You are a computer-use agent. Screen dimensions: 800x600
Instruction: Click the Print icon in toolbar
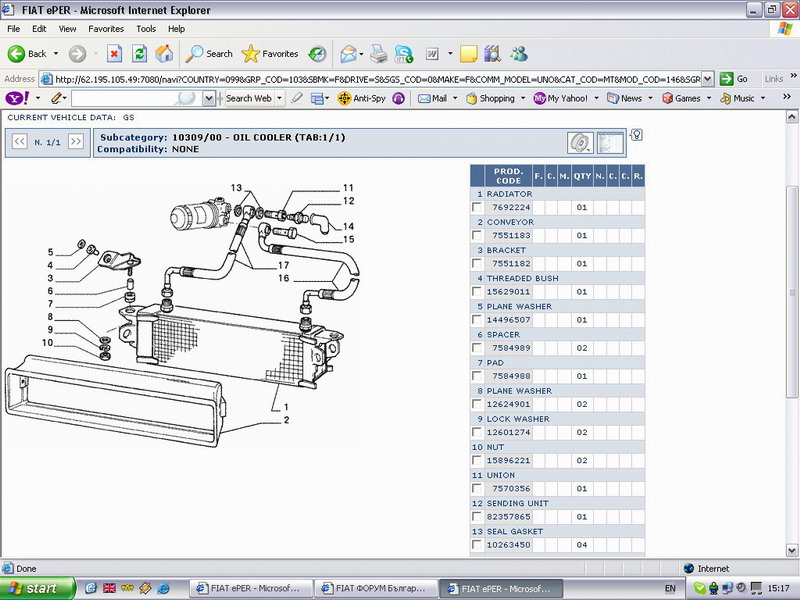point(379,54)
